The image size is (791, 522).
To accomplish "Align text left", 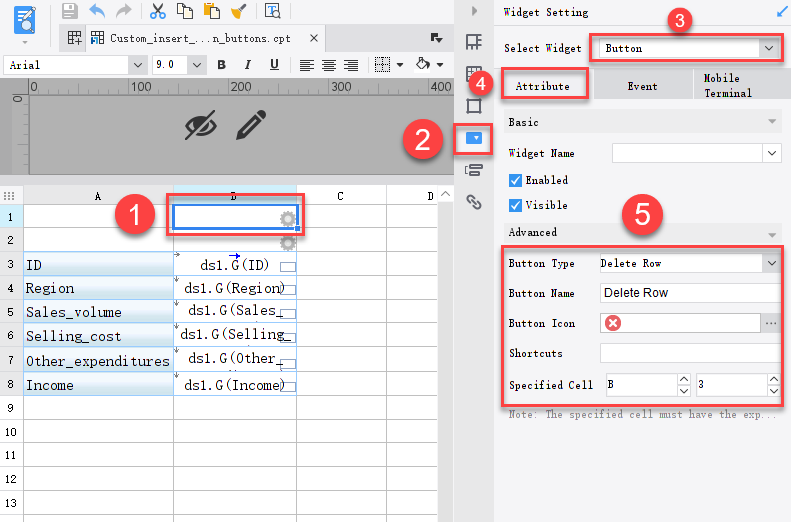I will (x=307, y=65).
